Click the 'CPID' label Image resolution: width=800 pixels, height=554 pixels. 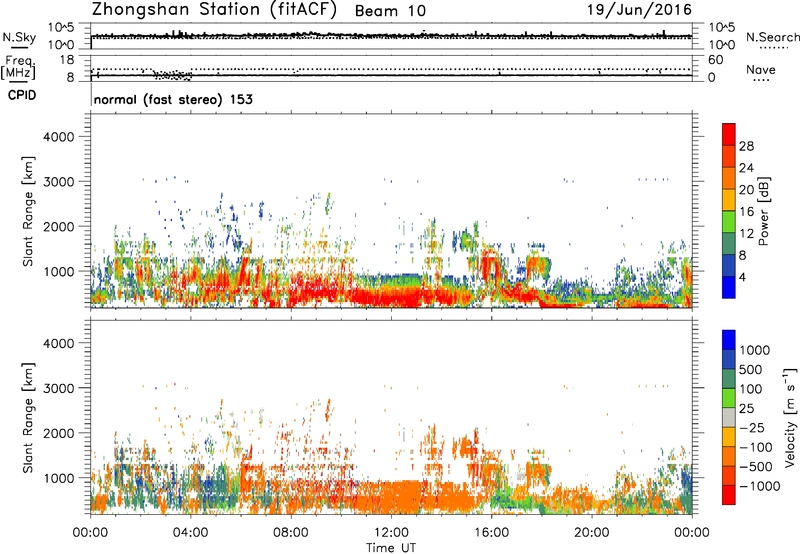coord(22,95)
